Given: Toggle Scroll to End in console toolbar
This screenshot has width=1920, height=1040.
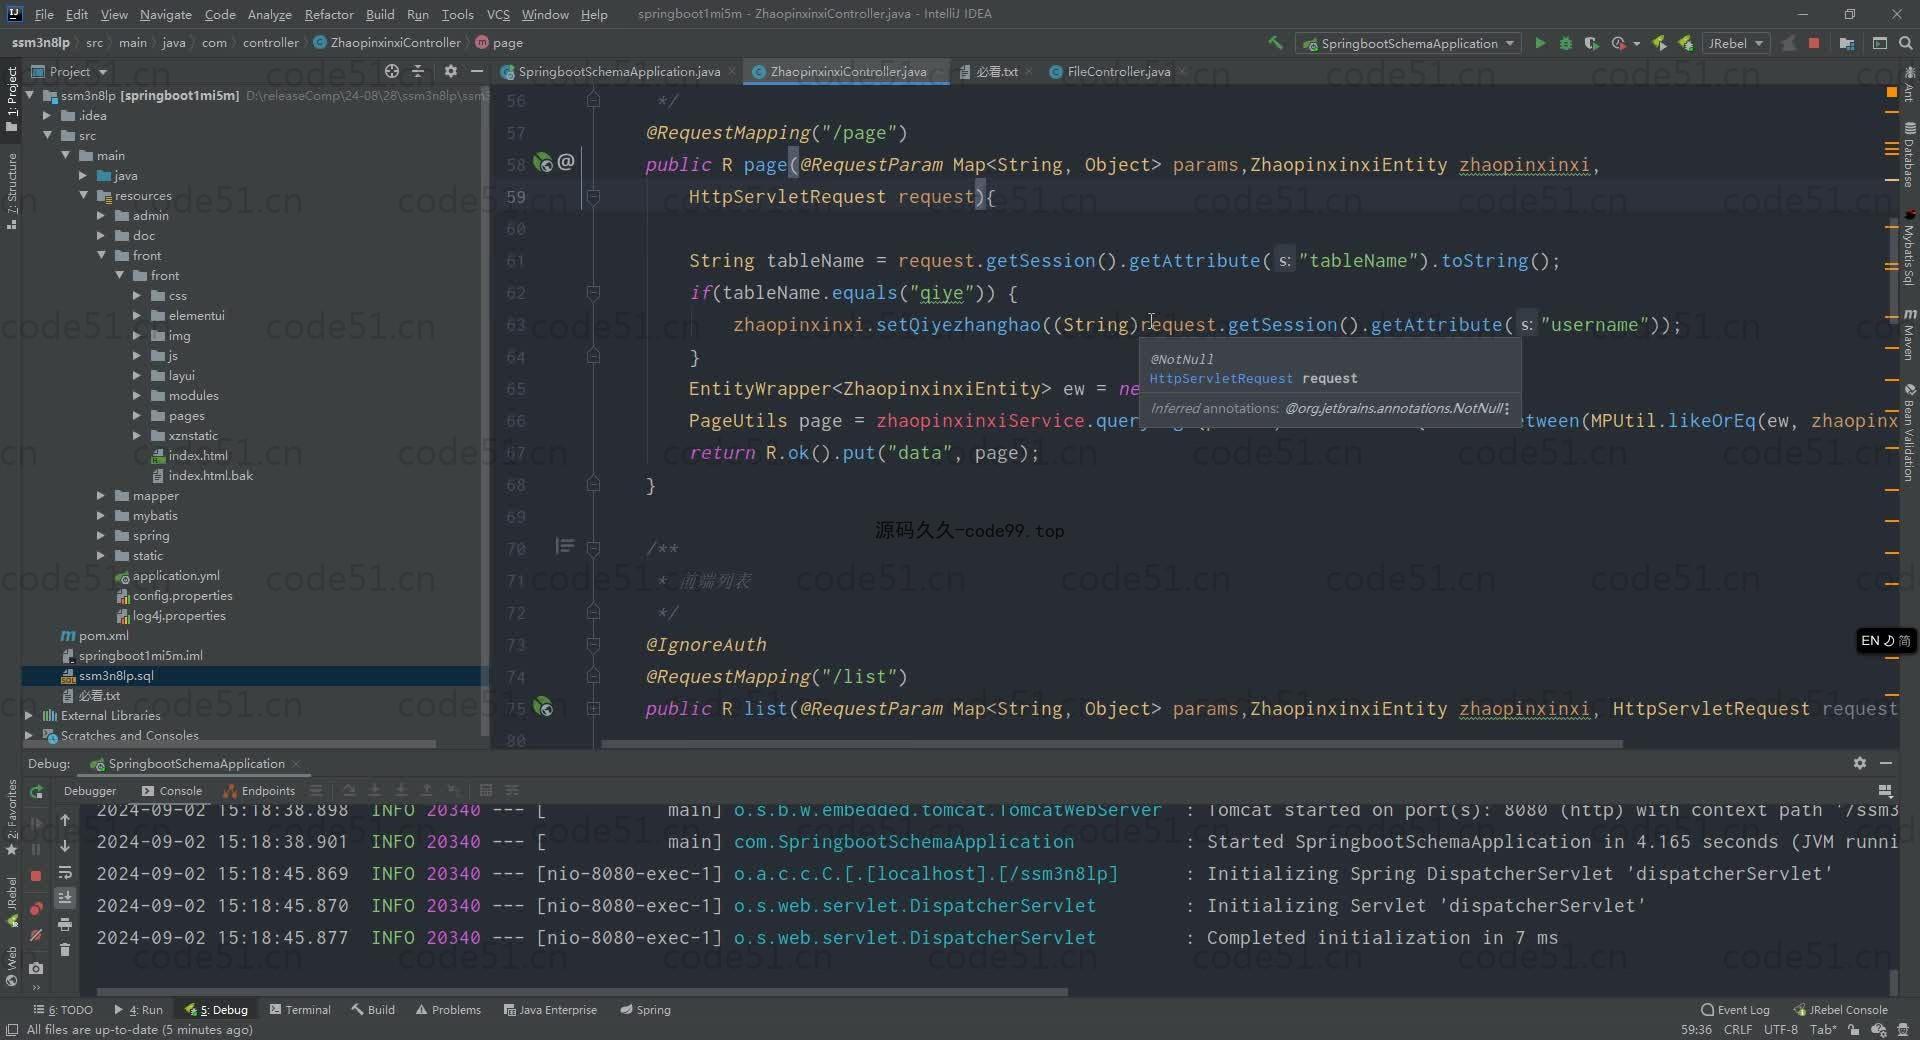Looking at the screenshot, I should point(65,898).
